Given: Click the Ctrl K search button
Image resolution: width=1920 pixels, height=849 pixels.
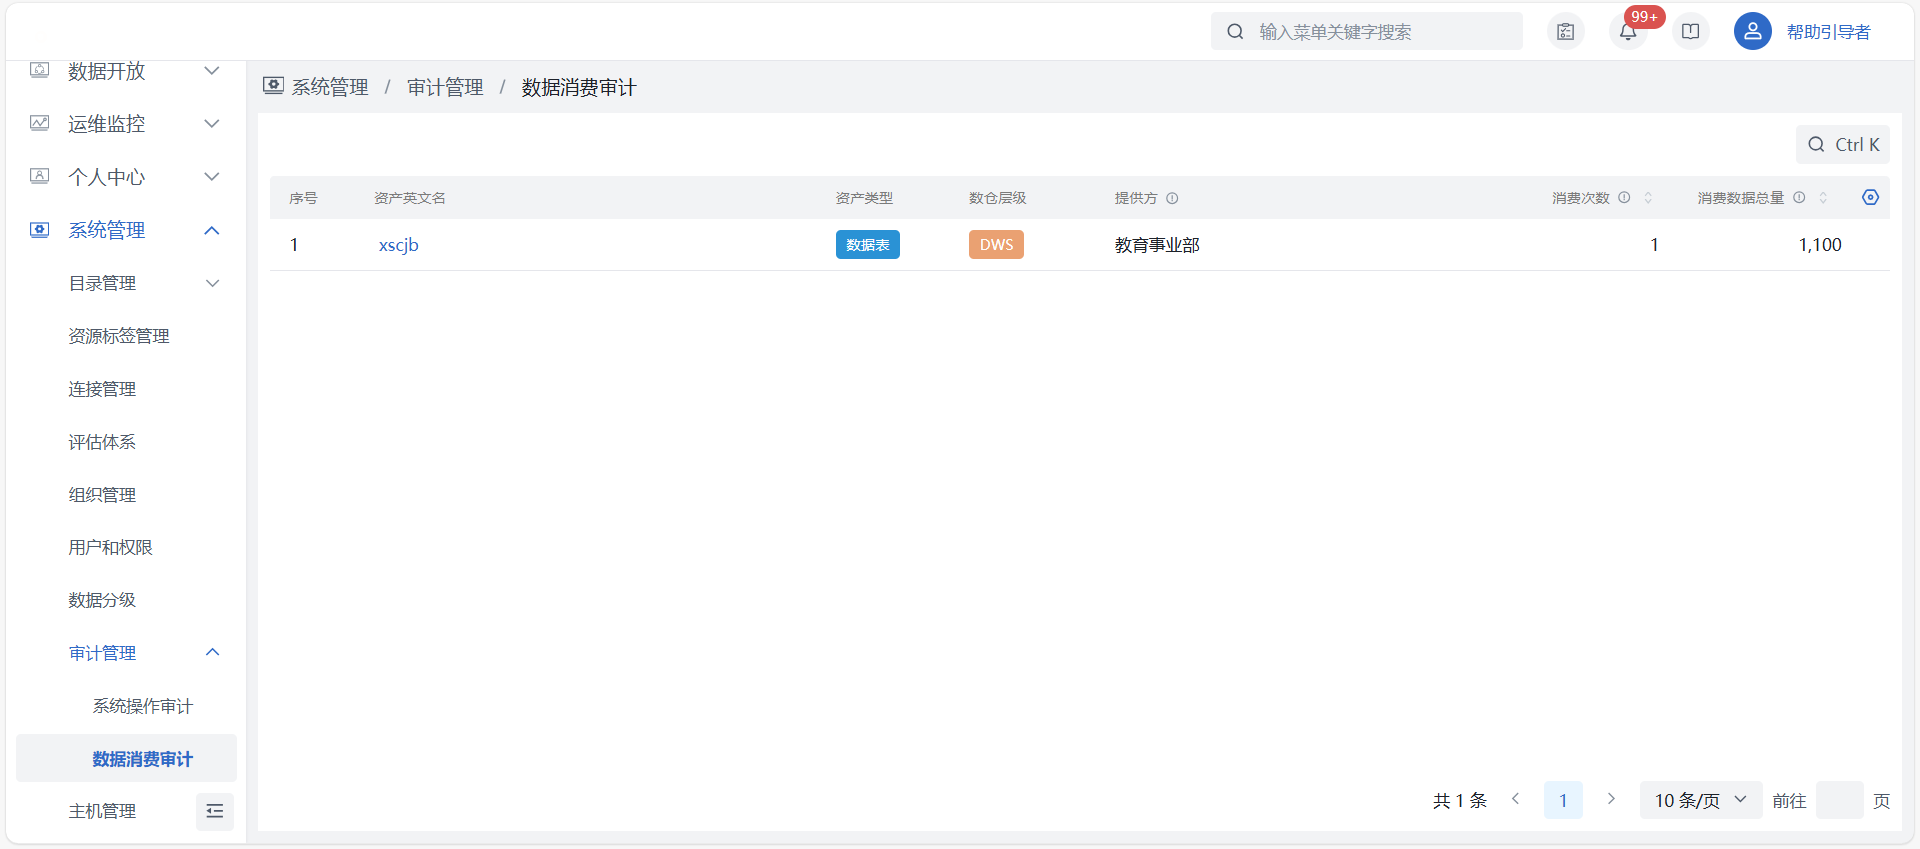Looking at the screenshot, I should pyautogui.click(x=1843, y=145).
